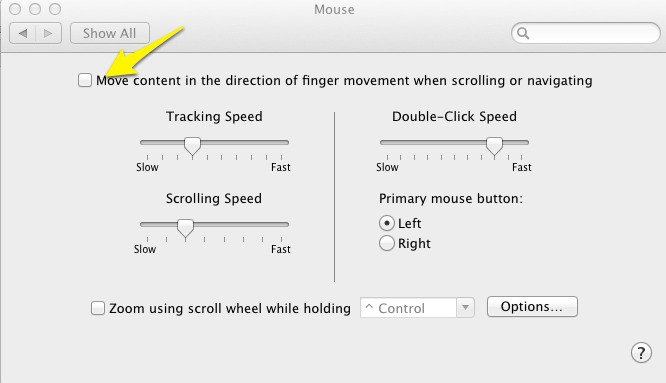The height and width of the screenshot is (383, 666).
Task: Click the back navigation arrow
Action: point(23,33)
